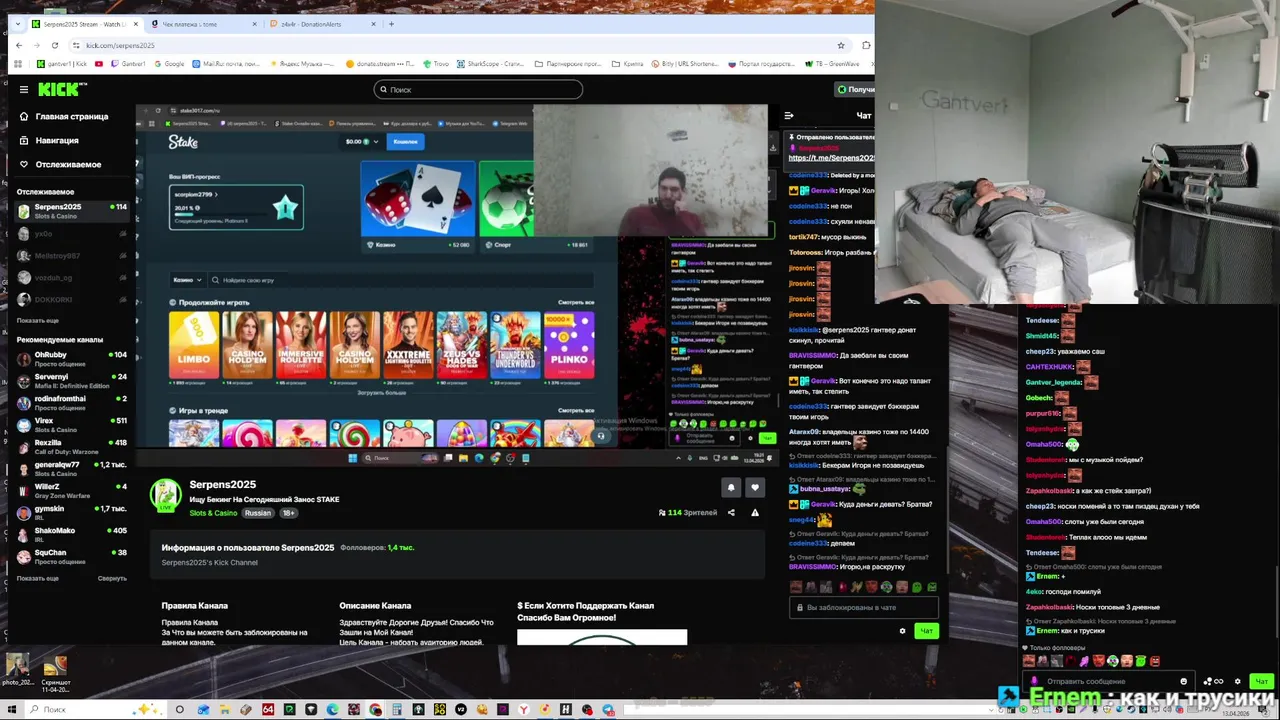Expand followed list with Показать еще
This screenshot has height=720, width=1280.
[37, 321]
